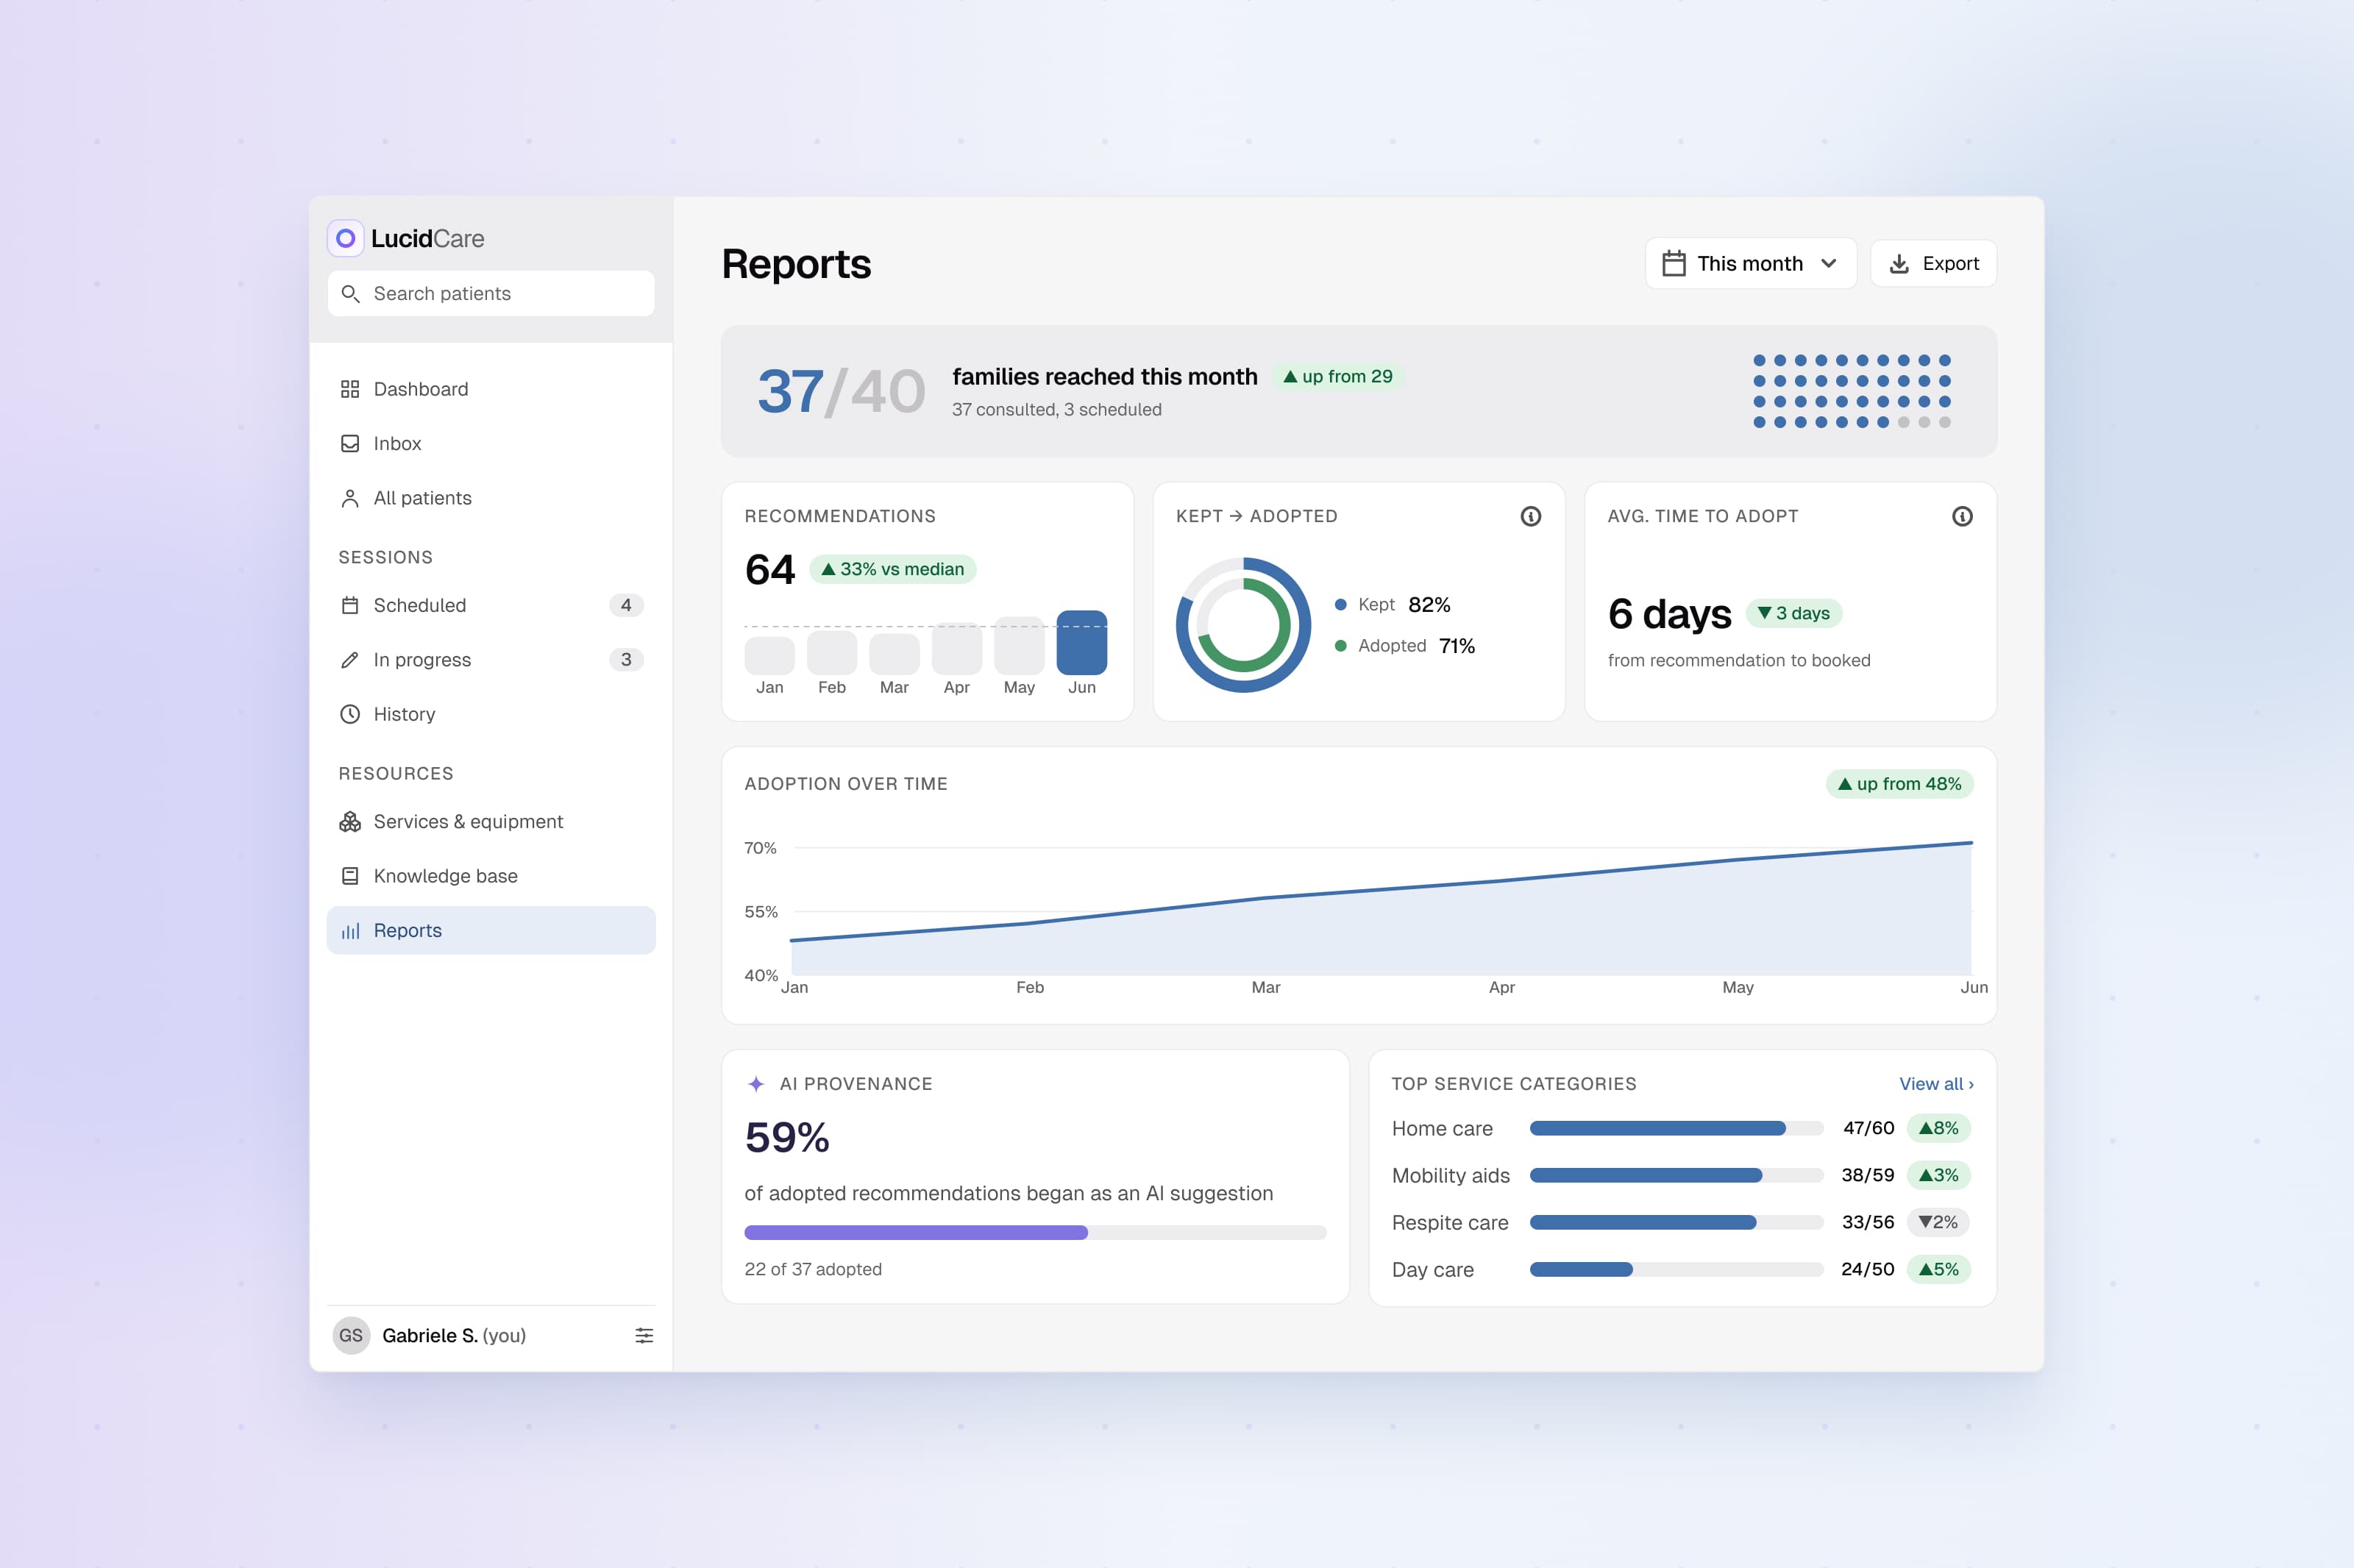2354x1568 pixels.
Task: Click the Gabriele S. (you) name
Action: (x=454, y=1336)
